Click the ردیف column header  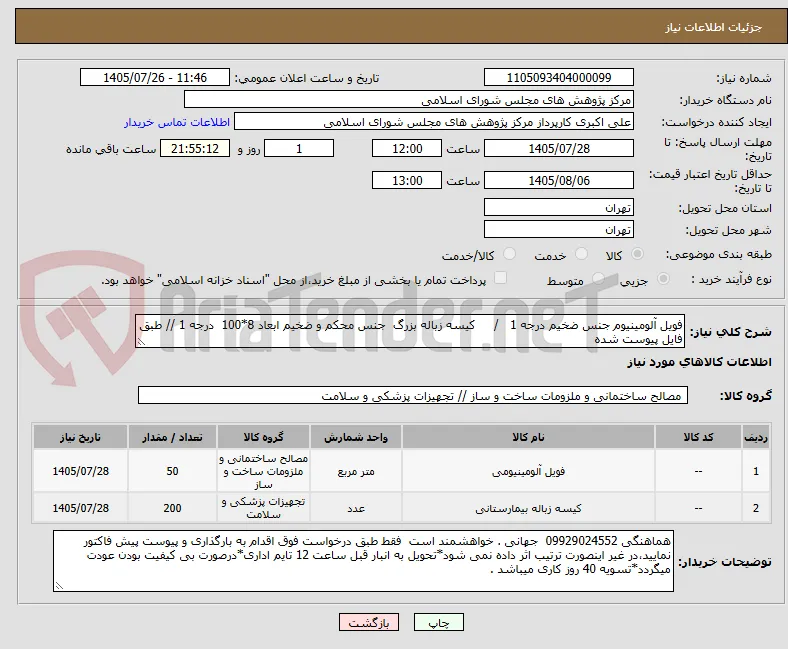pyautogui.click(x=755, y=437)
